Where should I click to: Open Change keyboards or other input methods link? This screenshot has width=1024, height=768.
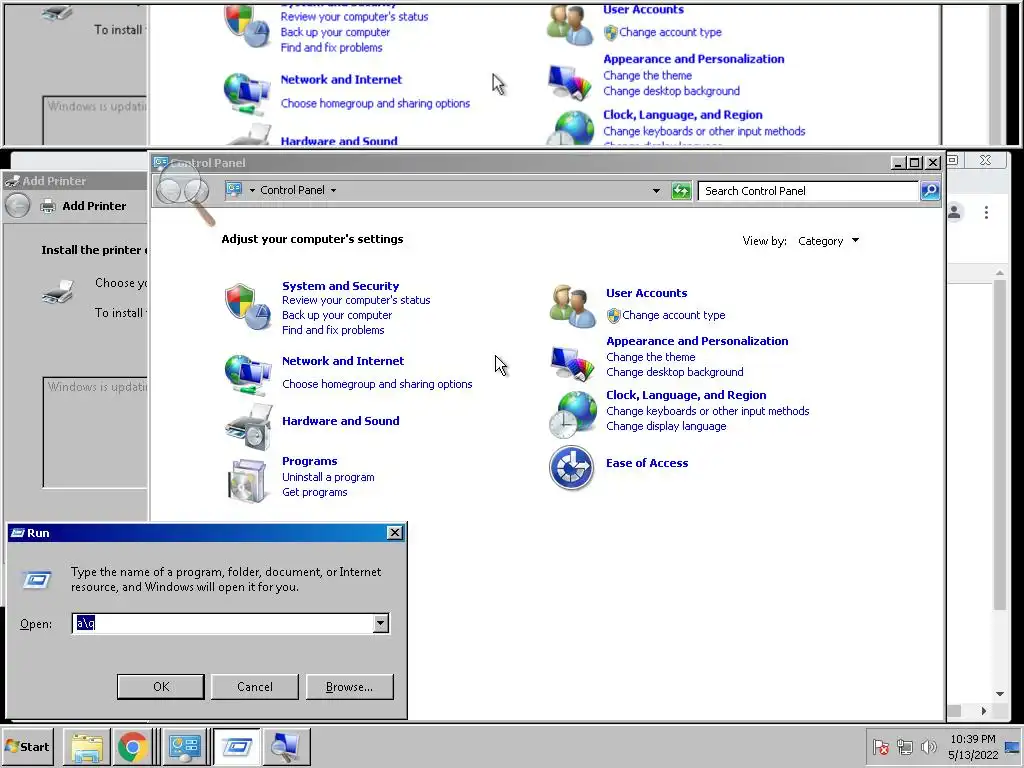click(x=707, y=411)
